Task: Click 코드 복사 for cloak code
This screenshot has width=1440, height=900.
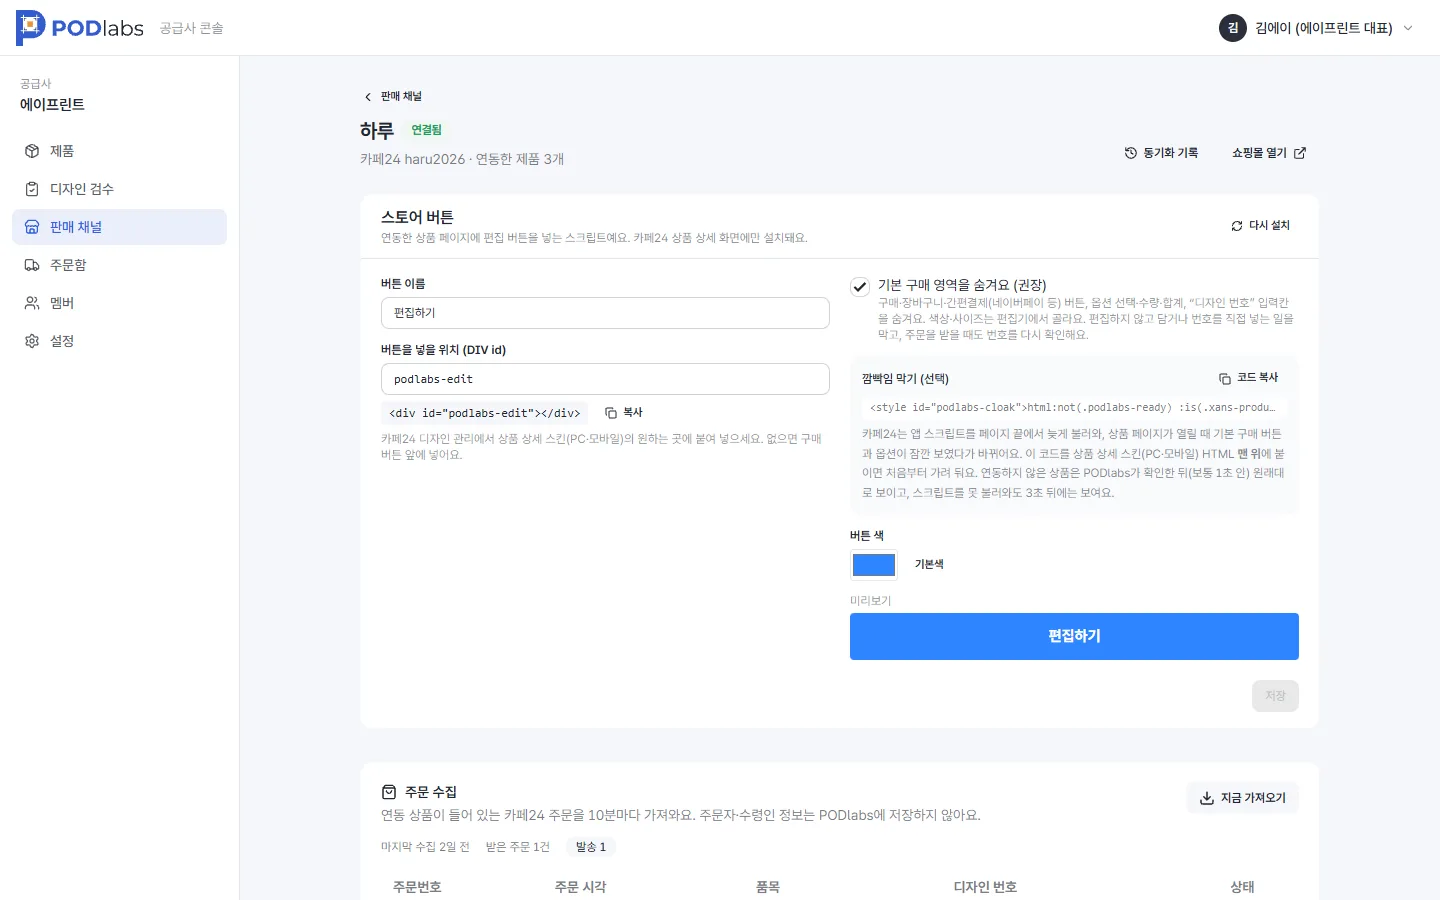Action: 1249,378
